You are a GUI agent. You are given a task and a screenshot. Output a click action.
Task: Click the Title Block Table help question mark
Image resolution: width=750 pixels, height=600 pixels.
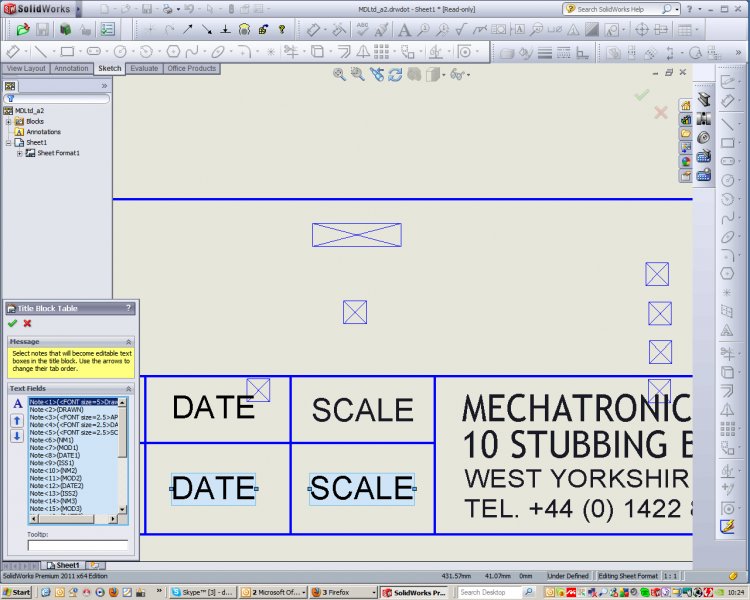coord(128,308)
